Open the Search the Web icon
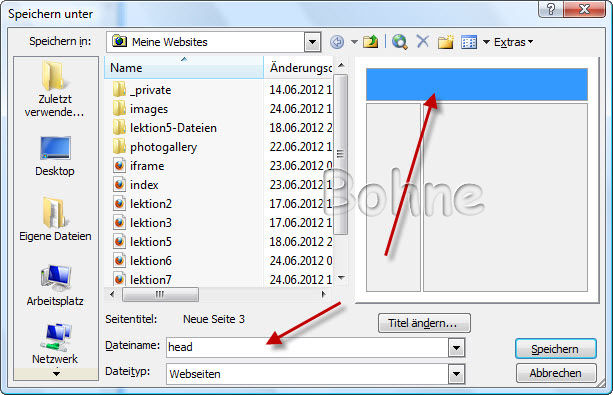 coord(400,41)
